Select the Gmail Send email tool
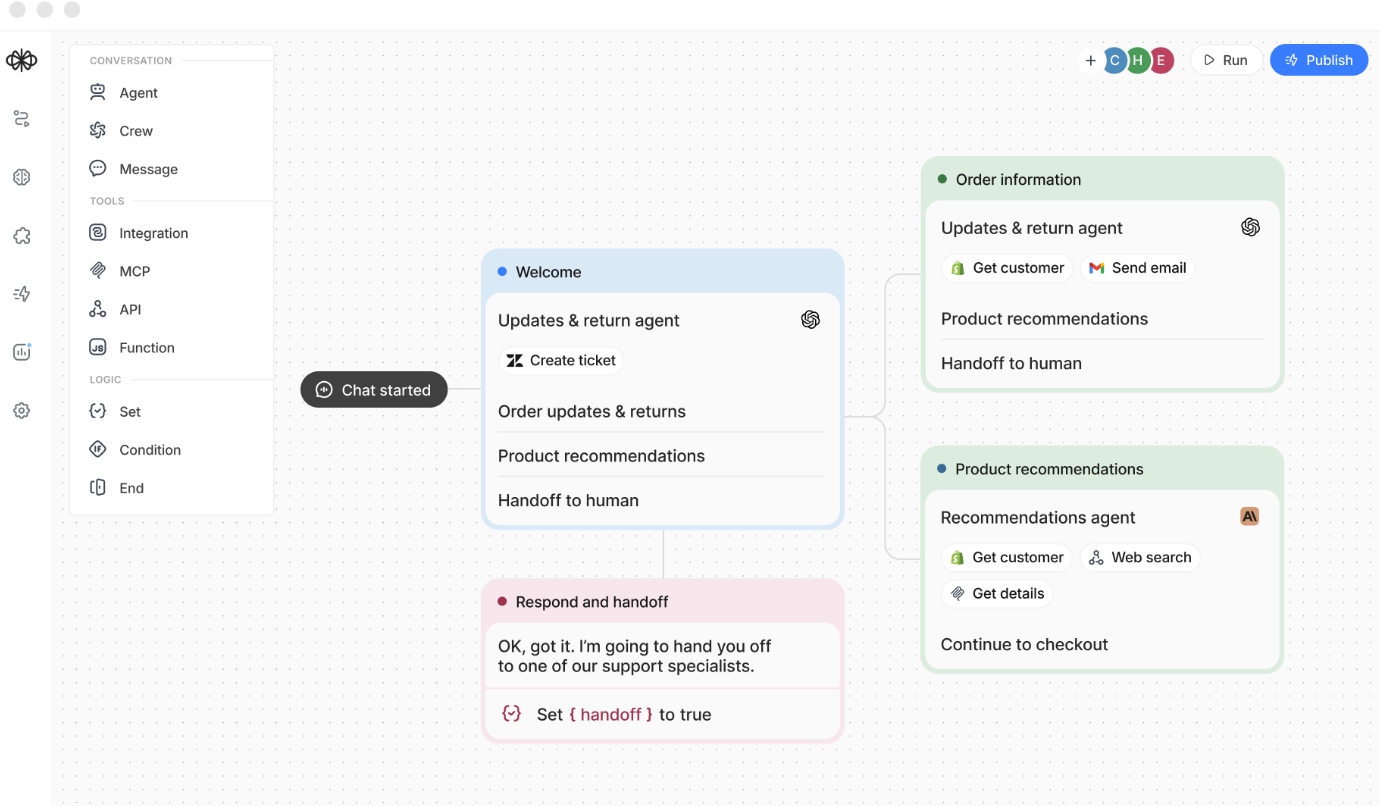 1137,267
